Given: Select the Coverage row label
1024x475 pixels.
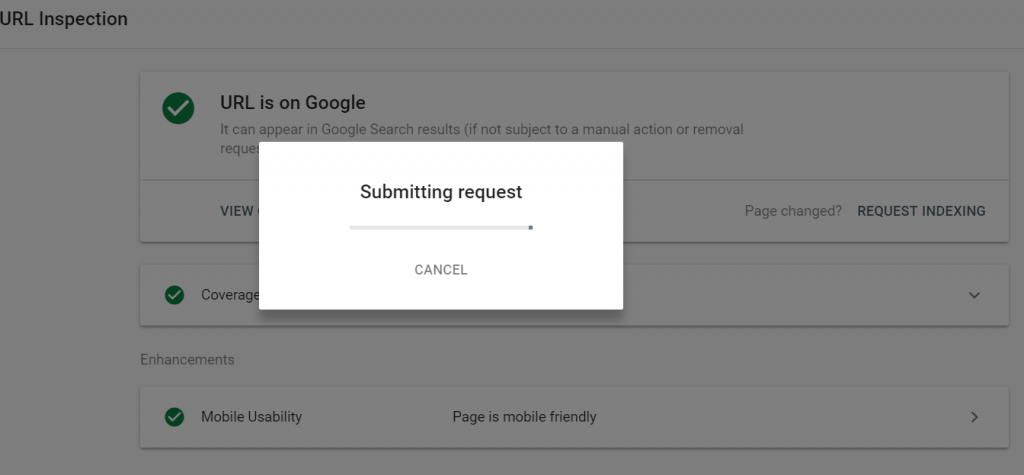Looking at the screenshot, I should (x=230, y=295).
